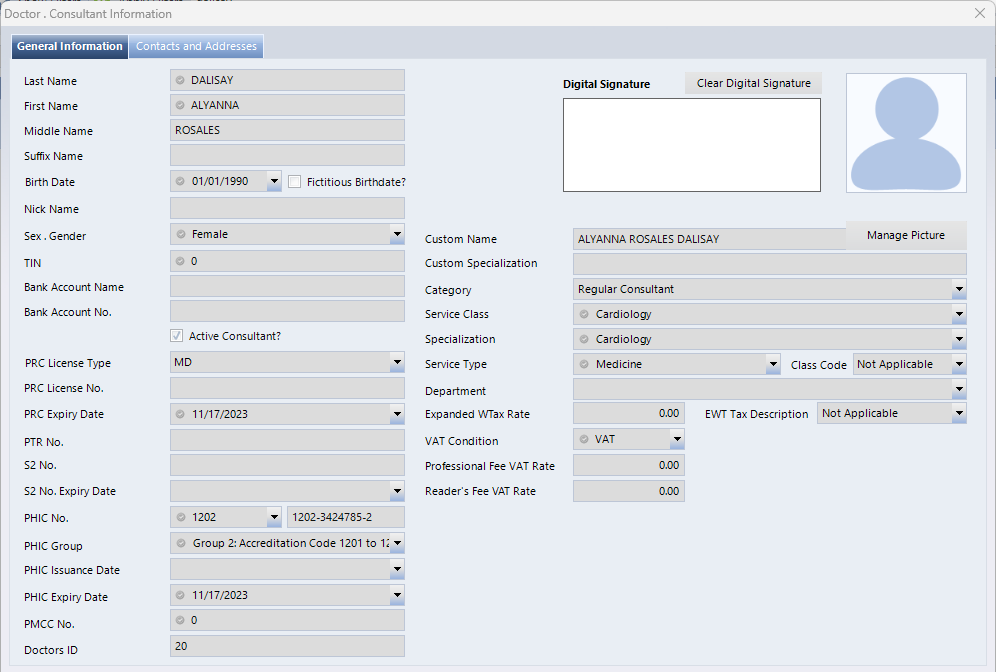Click the Nick Name field
996x672 pixels.
(287, 208)
